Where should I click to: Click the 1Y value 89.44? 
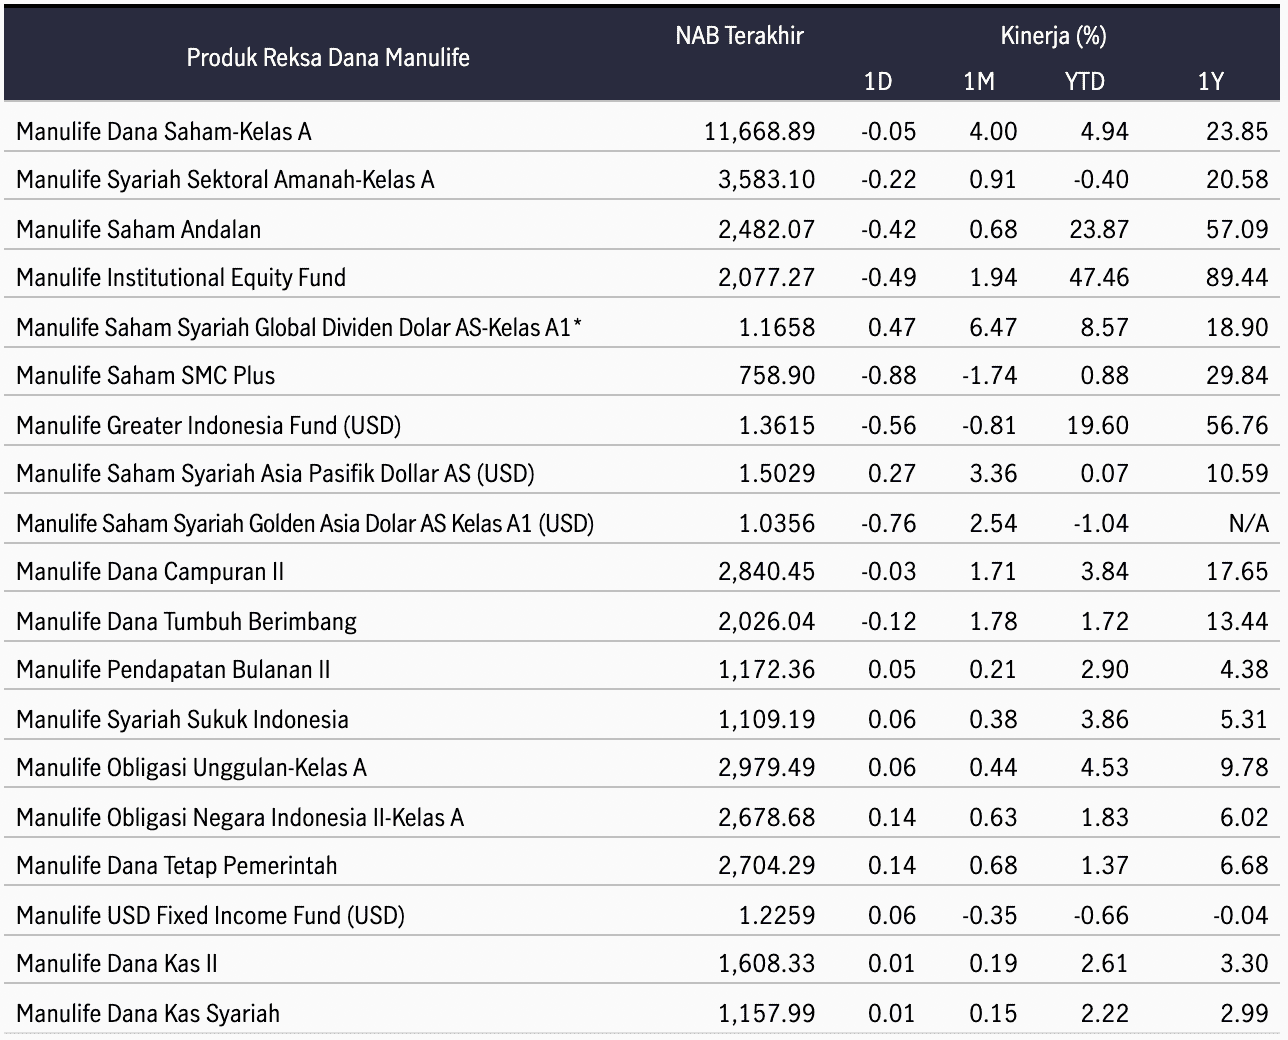point(1237,277)
